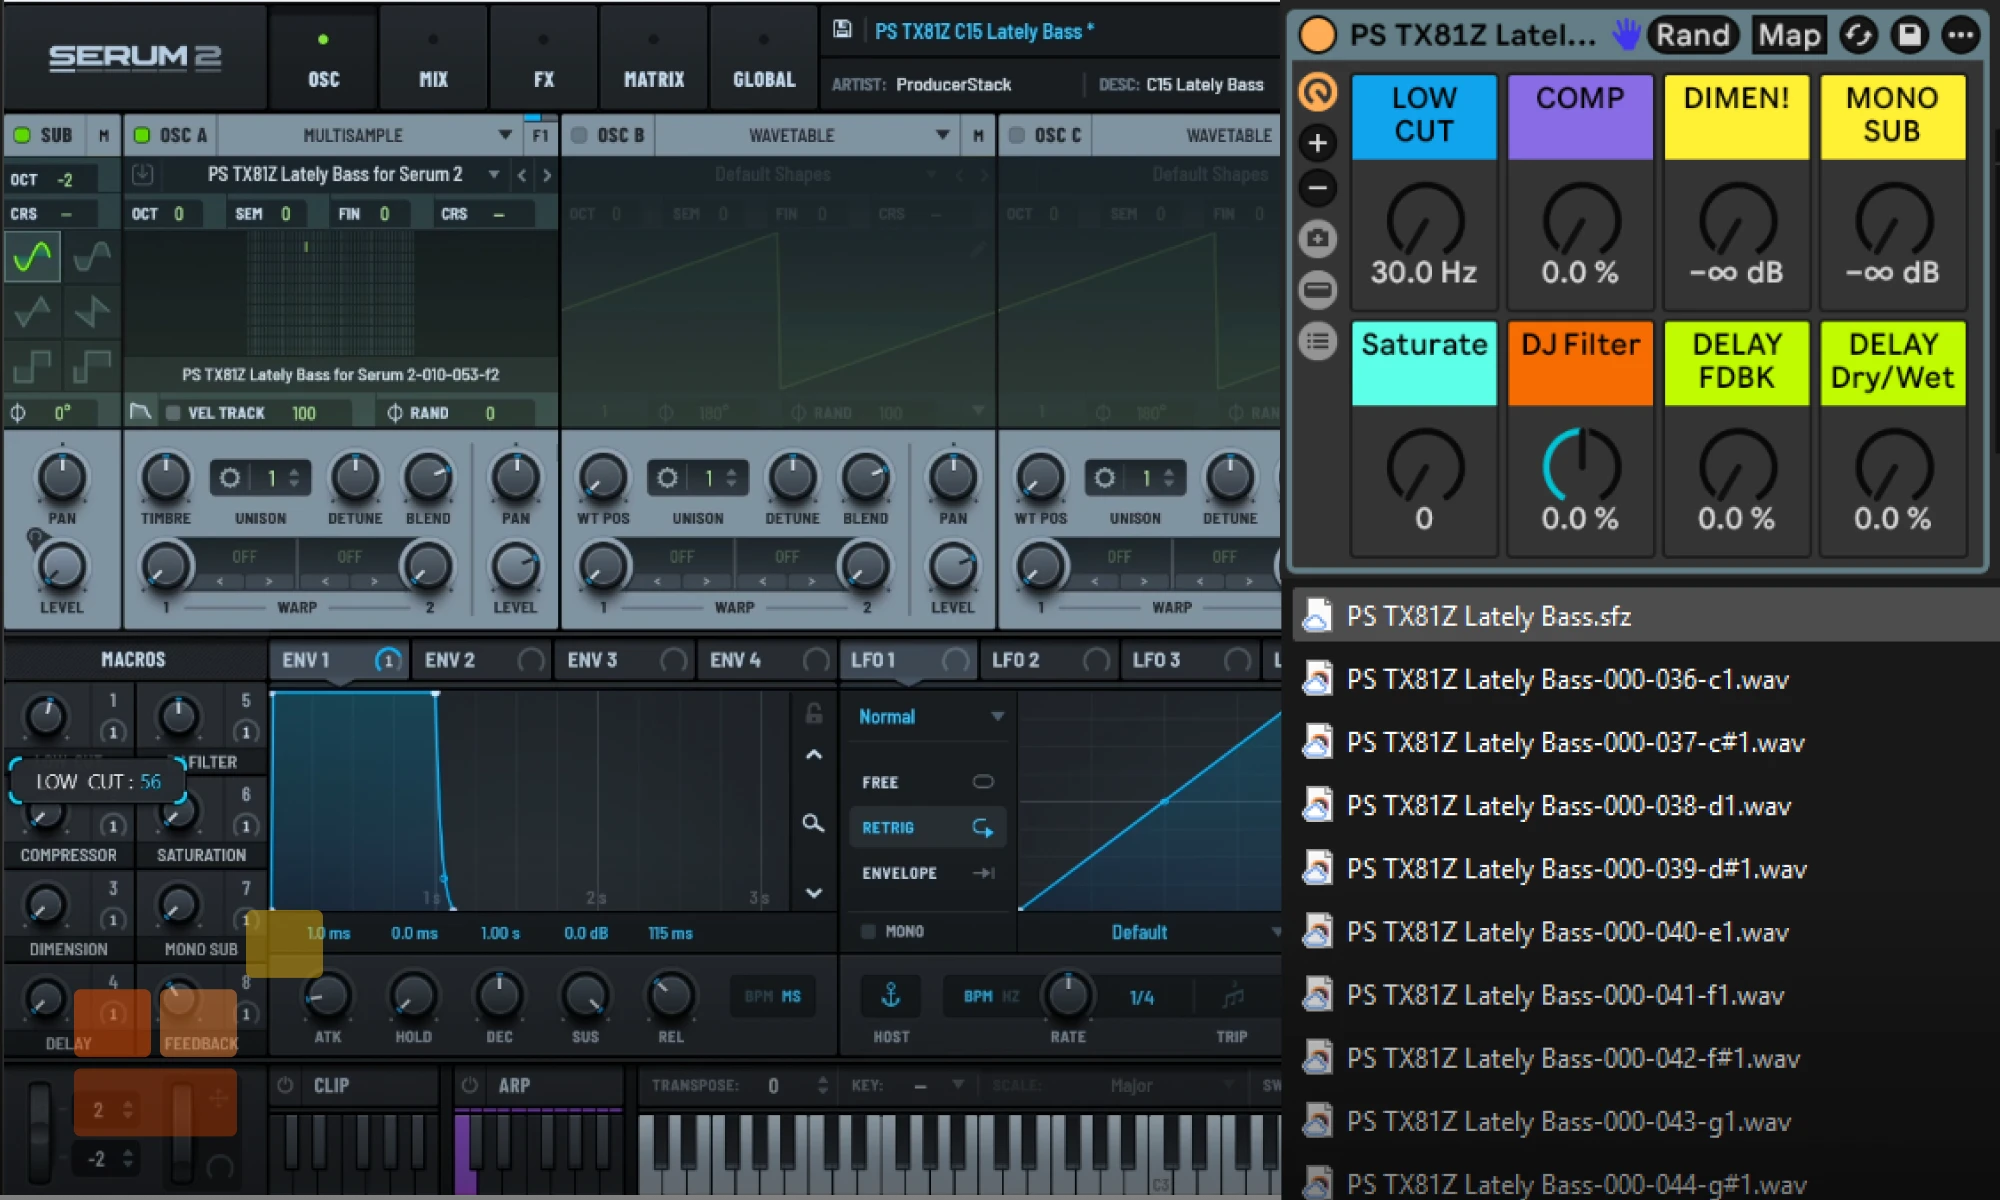This screenshot has height=1200, width=2000.
Task: Toggle the LFO MONO checkbox
Action: 868,931
